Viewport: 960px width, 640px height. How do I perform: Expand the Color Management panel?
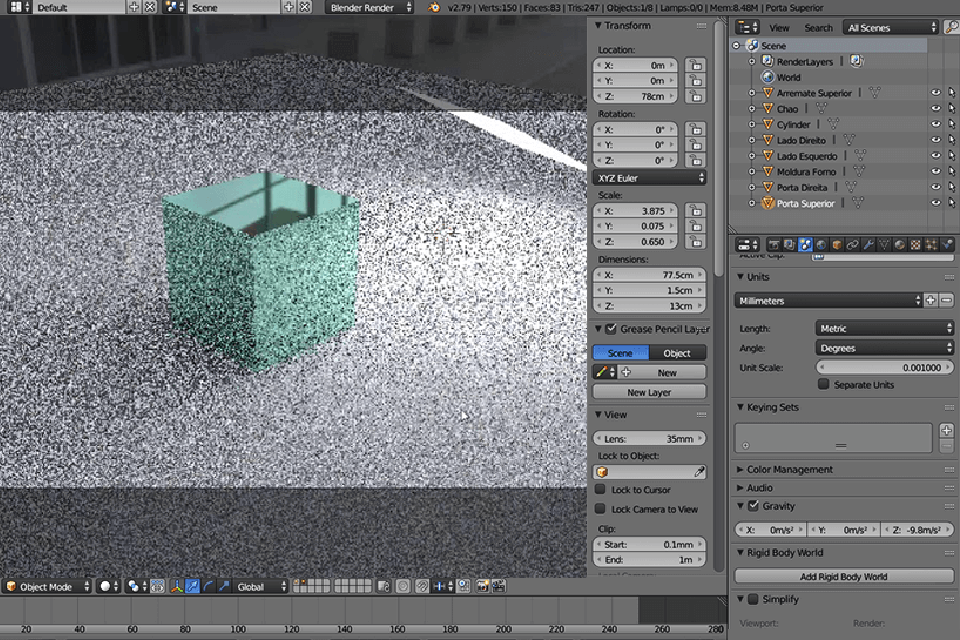(789, 469)
